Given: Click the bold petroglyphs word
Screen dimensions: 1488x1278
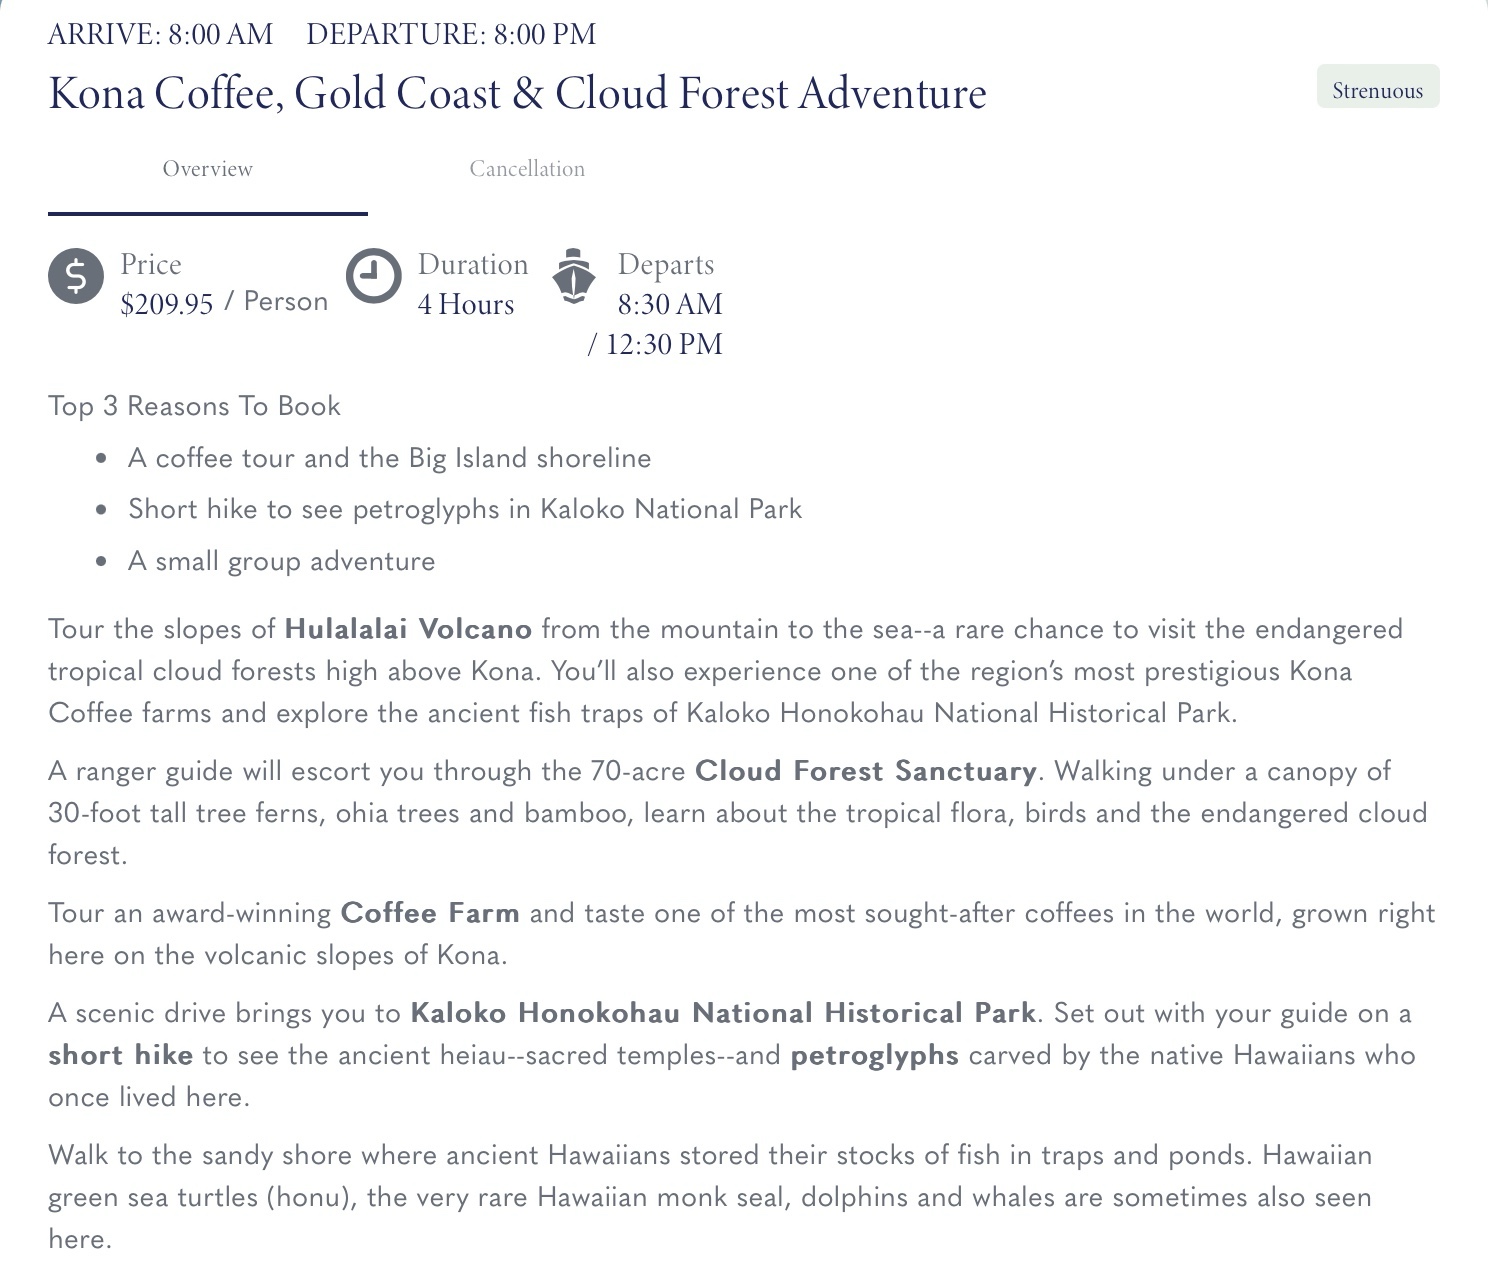Looking at the screenshot, I should tap(874, 1055).
